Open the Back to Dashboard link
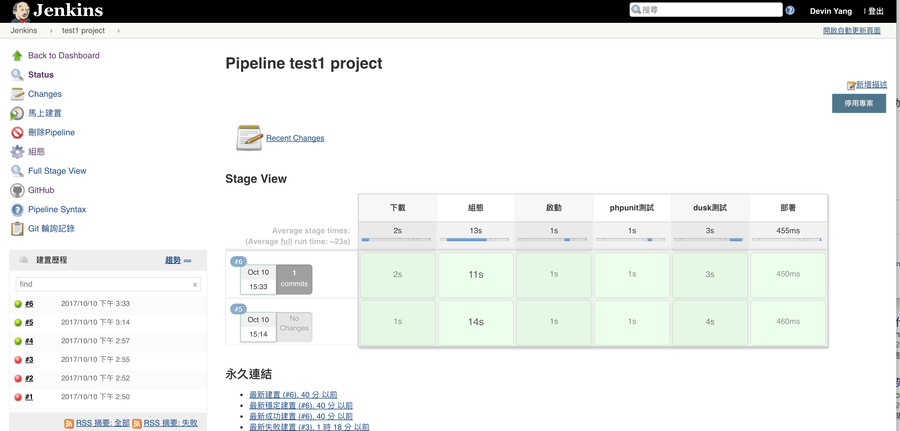Screen dimensions: 900x431 pos(64,56)
